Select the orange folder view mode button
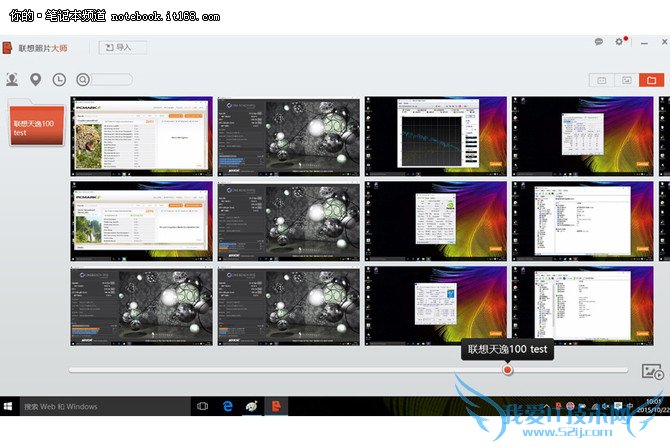The height and width of the screenshot is (447, 670). click(651, 80)
